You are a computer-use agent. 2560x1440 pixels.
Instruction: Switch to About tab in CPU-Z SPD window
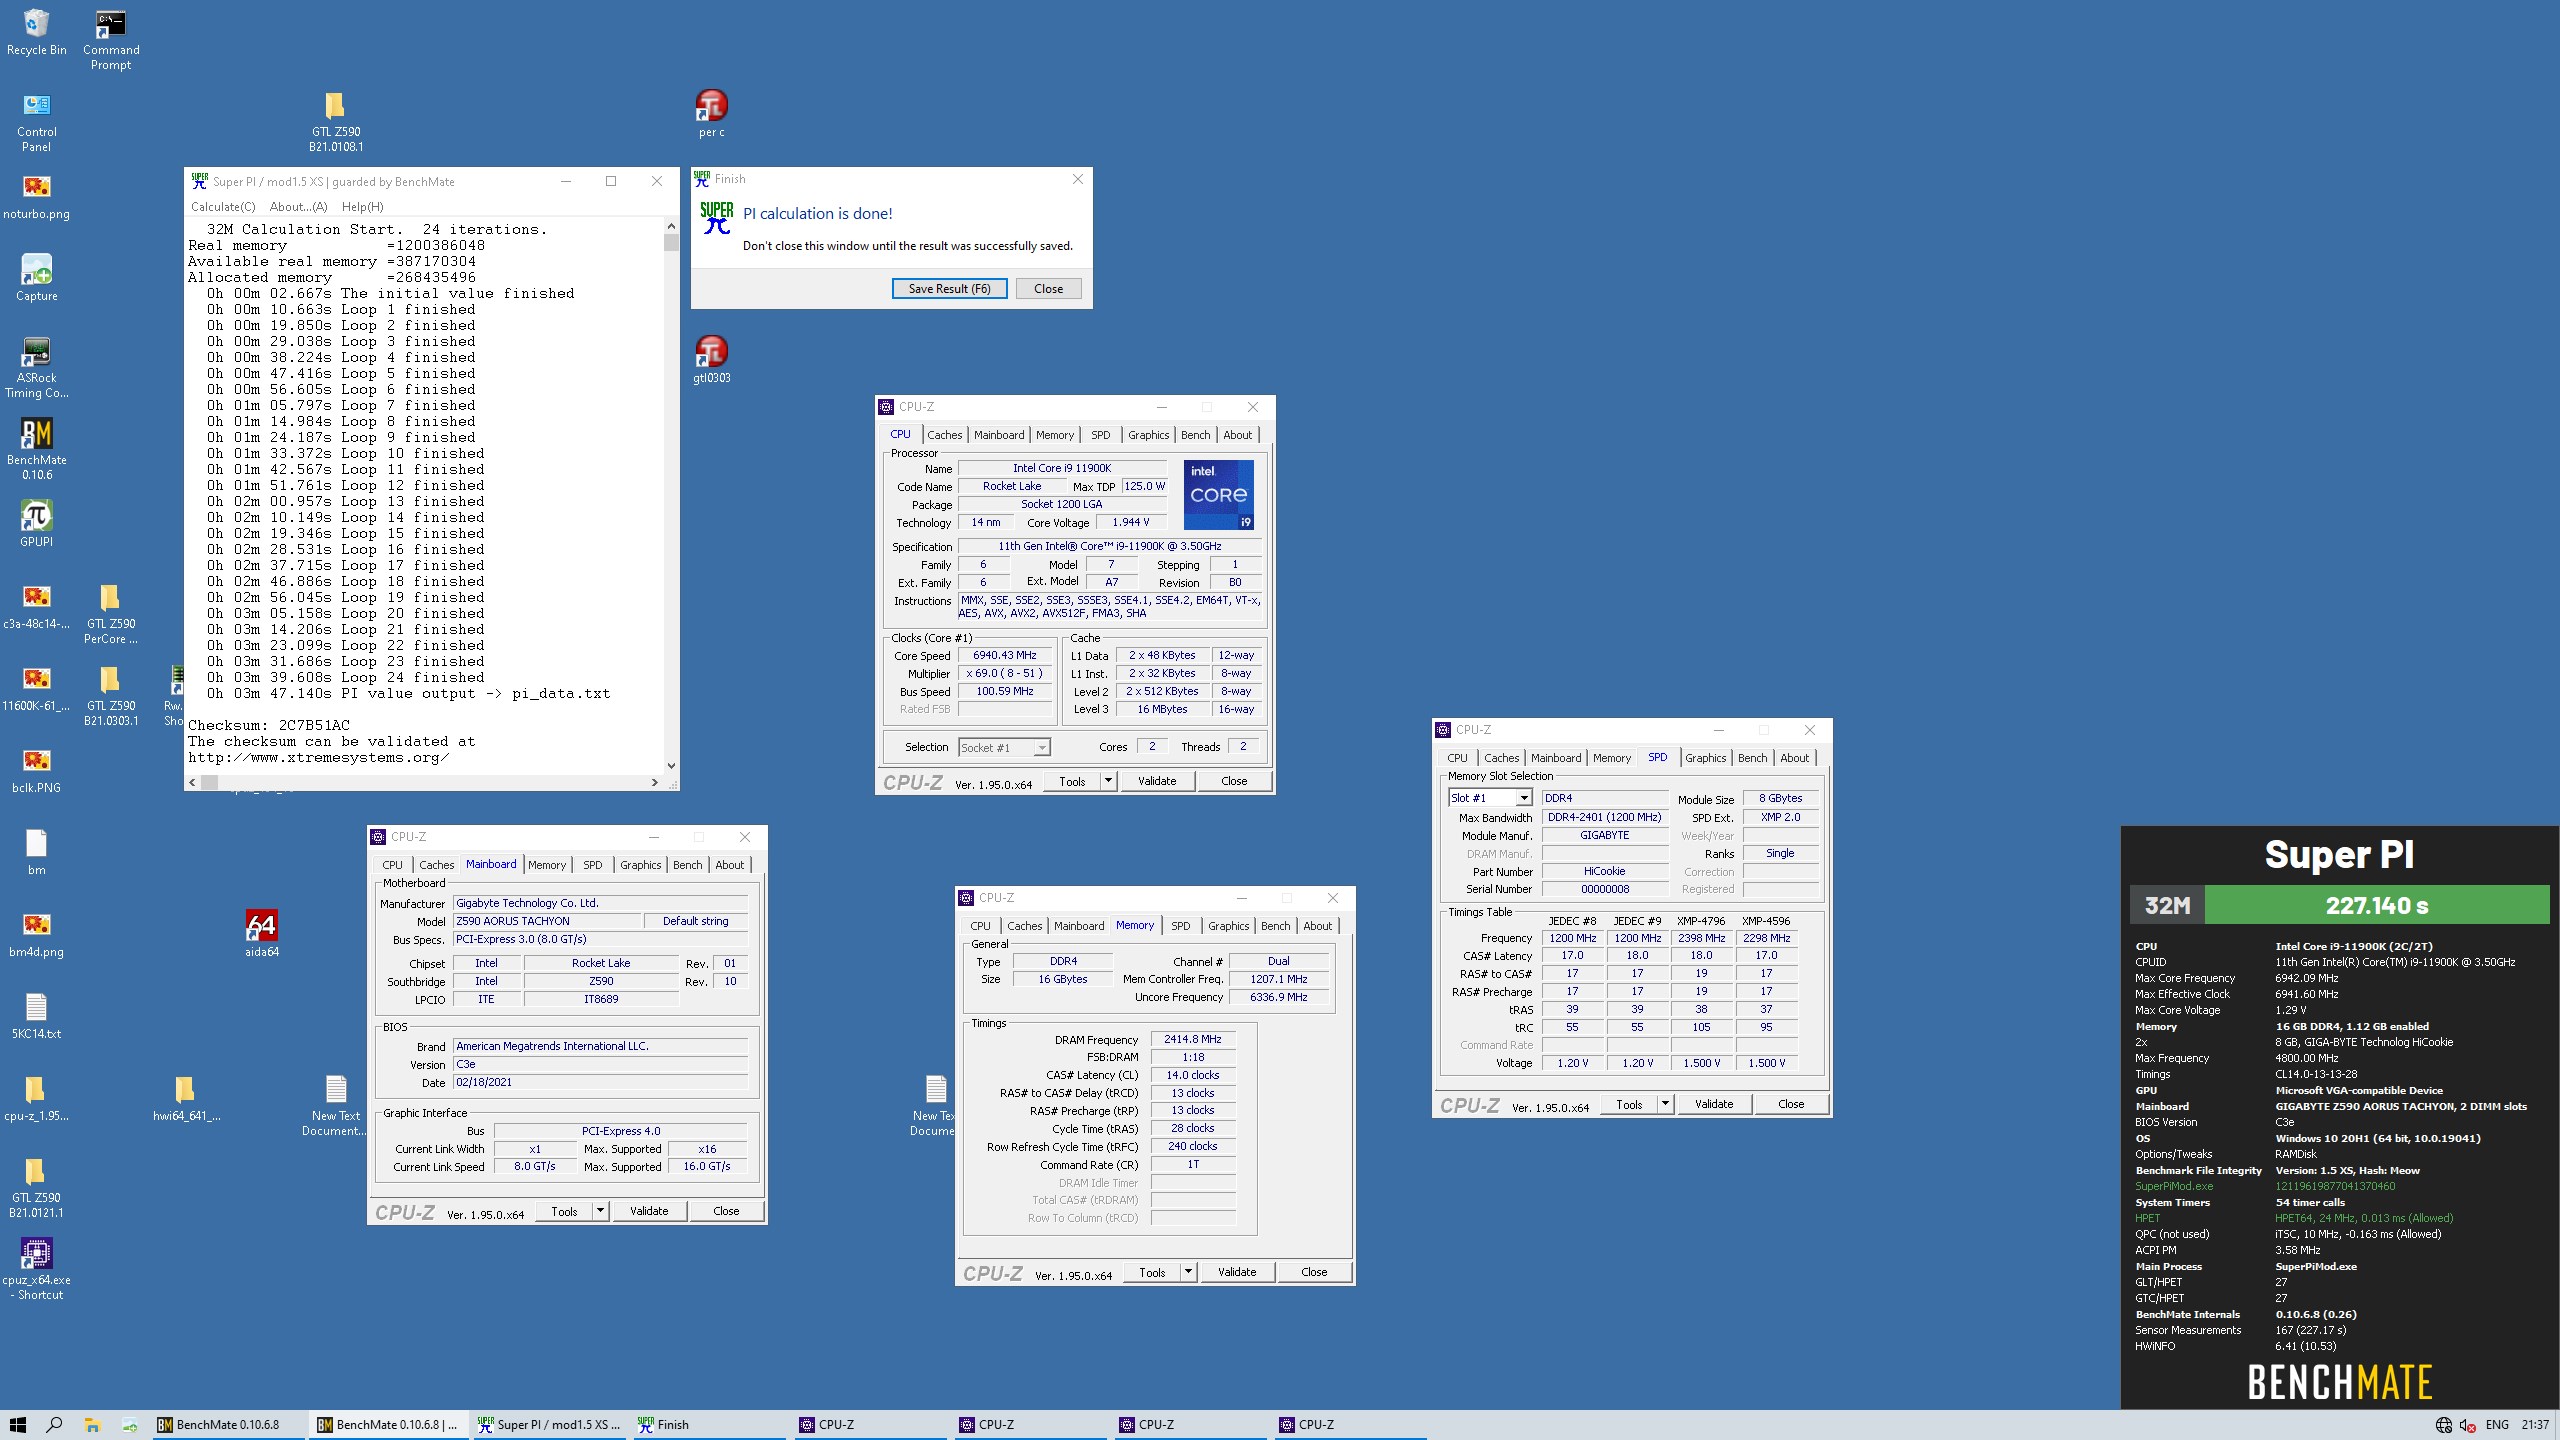tap(1794, 758)
